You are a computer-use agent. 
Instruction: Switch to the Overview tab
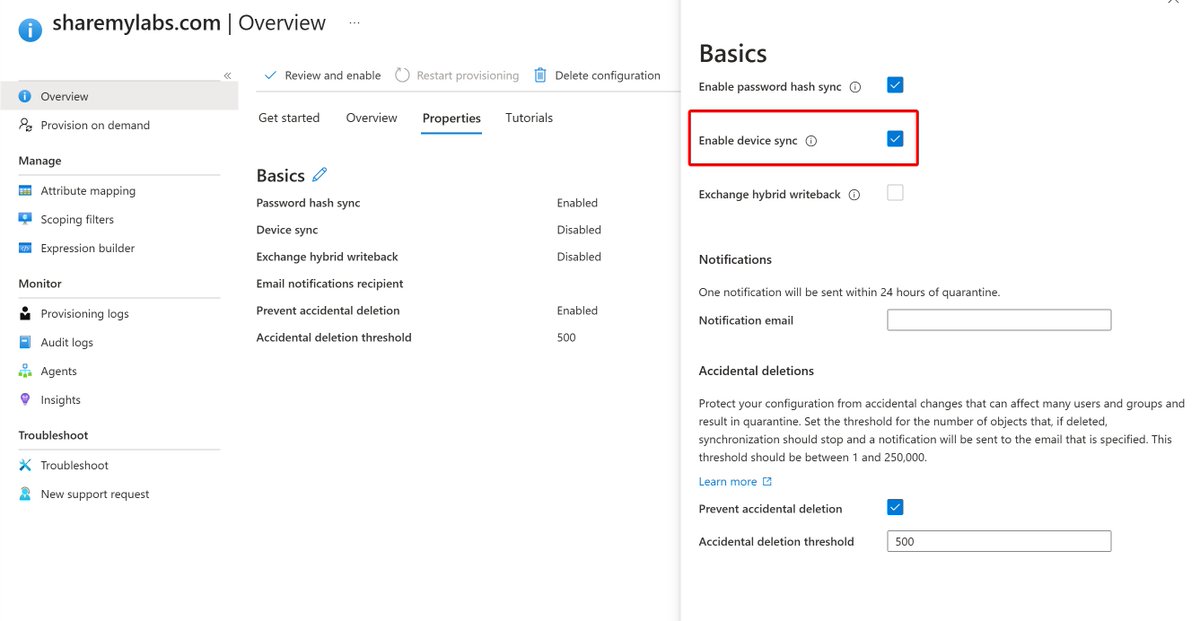click(371, 118)
